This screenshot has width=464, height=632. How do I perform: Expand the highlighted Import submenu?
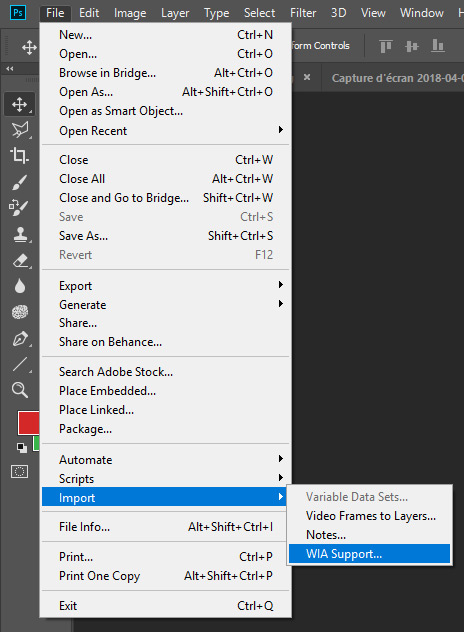165,498
